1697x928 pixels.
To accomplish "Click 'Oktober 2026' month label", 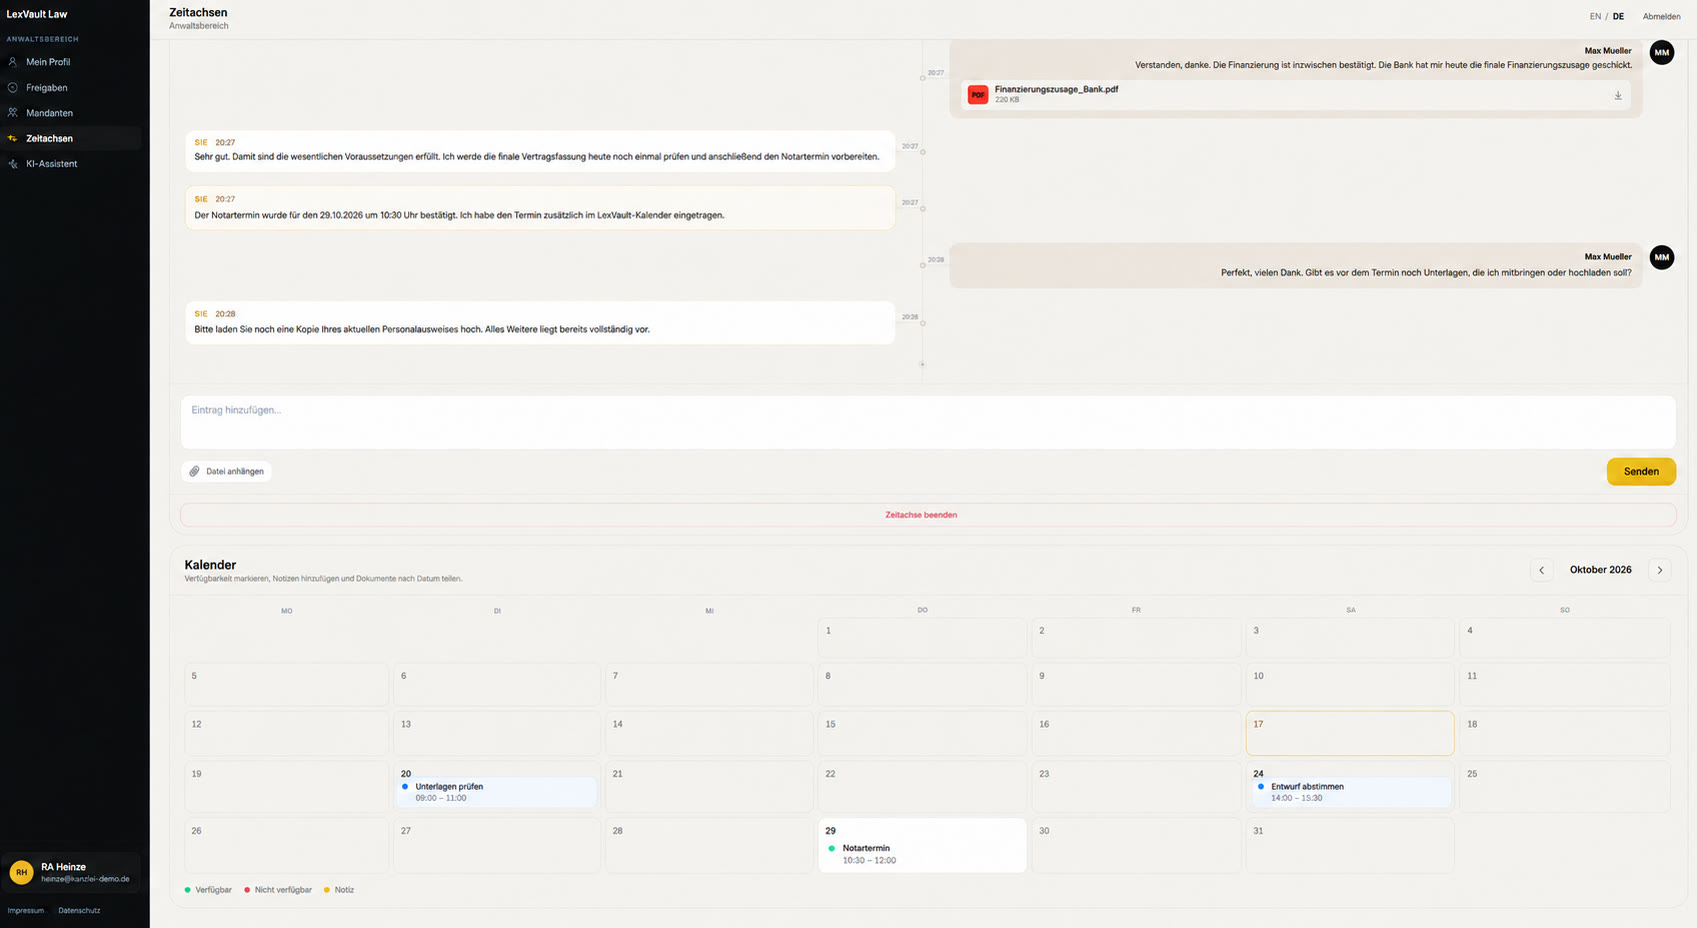I will 1600,570.
